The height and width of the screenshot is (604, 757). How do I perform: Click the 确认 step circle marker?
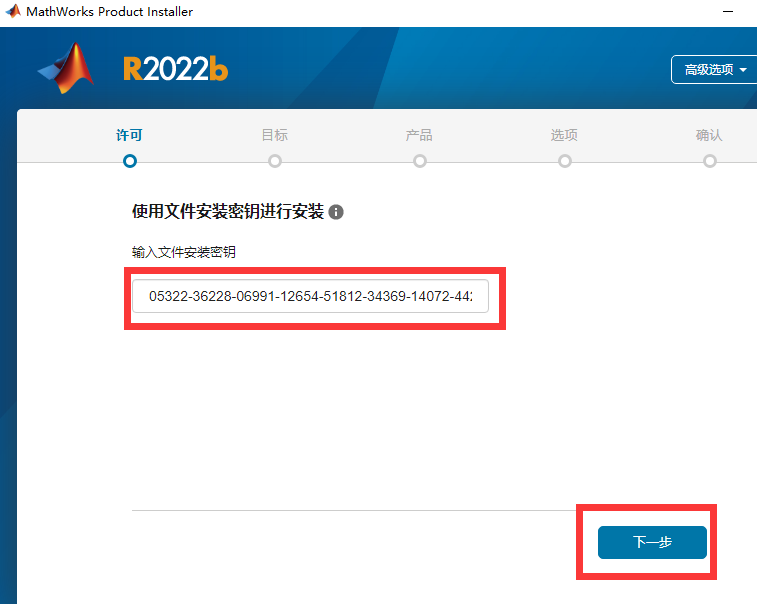tap(710, 161)
